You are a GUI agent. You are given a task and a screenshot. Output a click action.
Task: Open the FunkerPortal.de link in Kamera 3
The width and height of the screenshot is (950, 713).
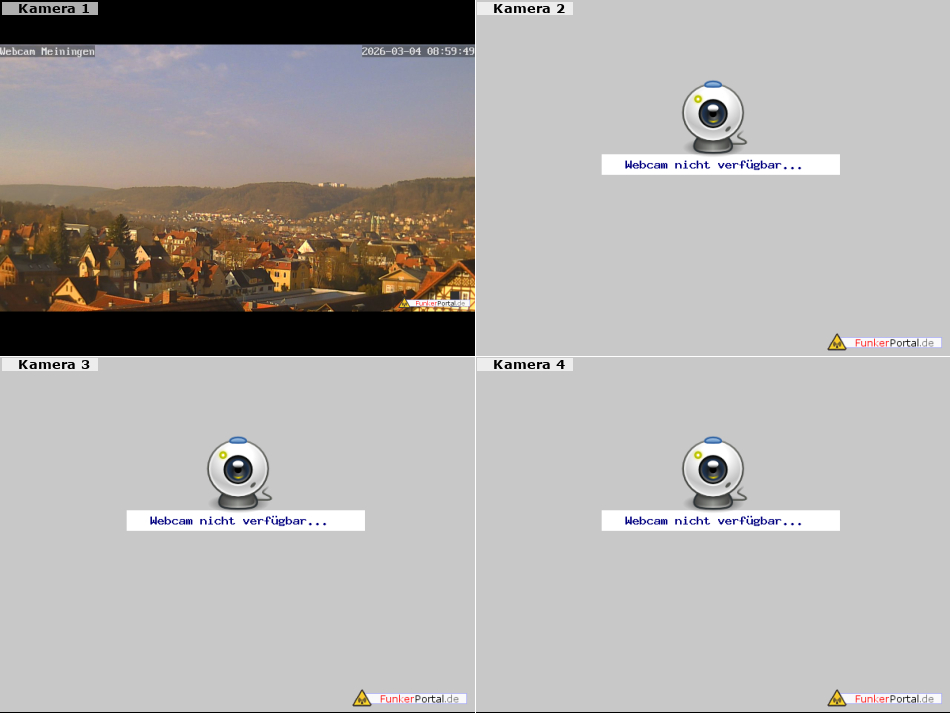click(420, 698)
